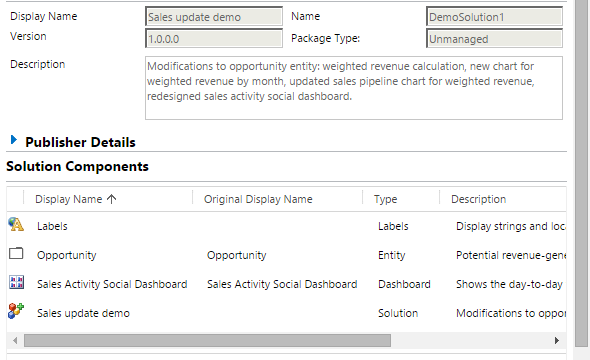This screenshot has width=590, height=360.
Task: Click the Opportunity entity icon
Action: click(16, 254)
